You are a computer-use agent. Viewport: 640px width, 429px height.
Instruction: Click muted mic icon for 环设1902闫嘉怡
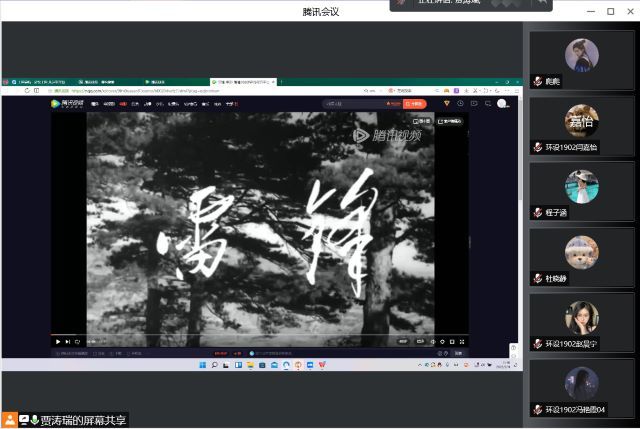coord(538,147)
